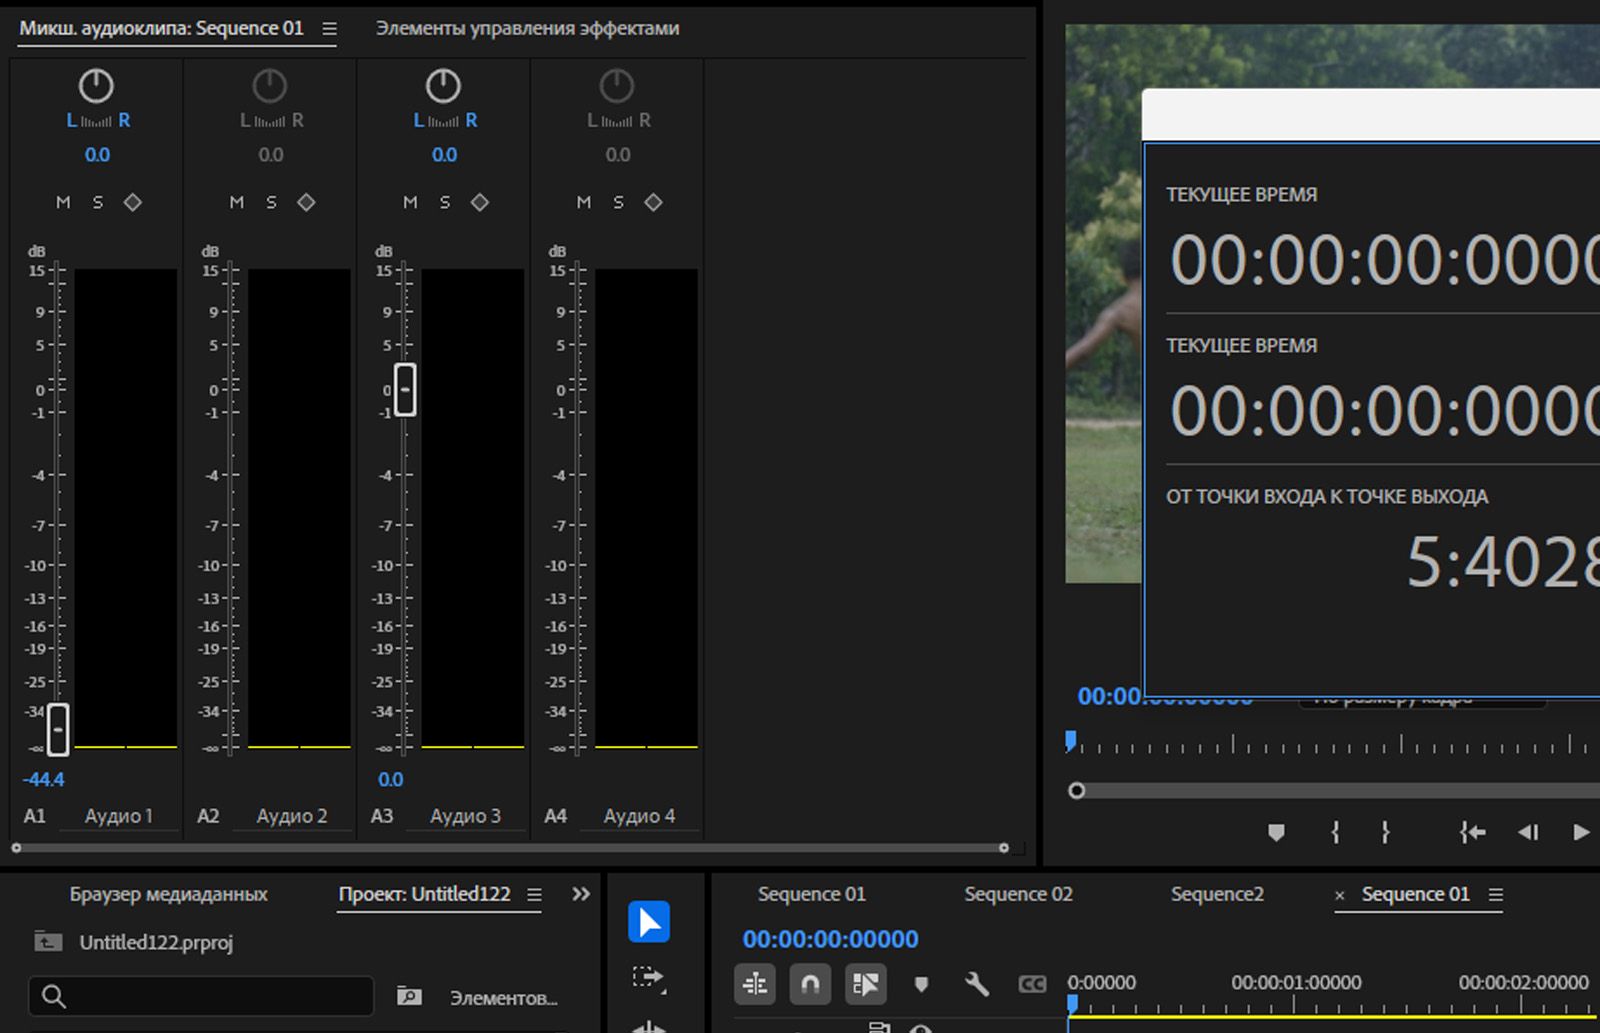Image resolution: width=1600 pixels, height=1033 pixels.
Task: Mark In point with left brace icon
Action: click(1335, 832)
